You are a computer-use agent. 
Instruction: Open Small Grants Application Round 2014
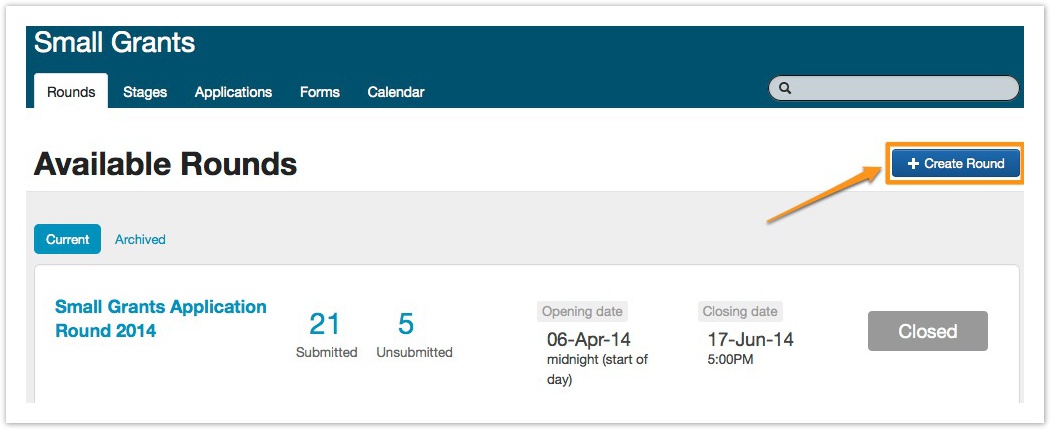pos(160,318)
